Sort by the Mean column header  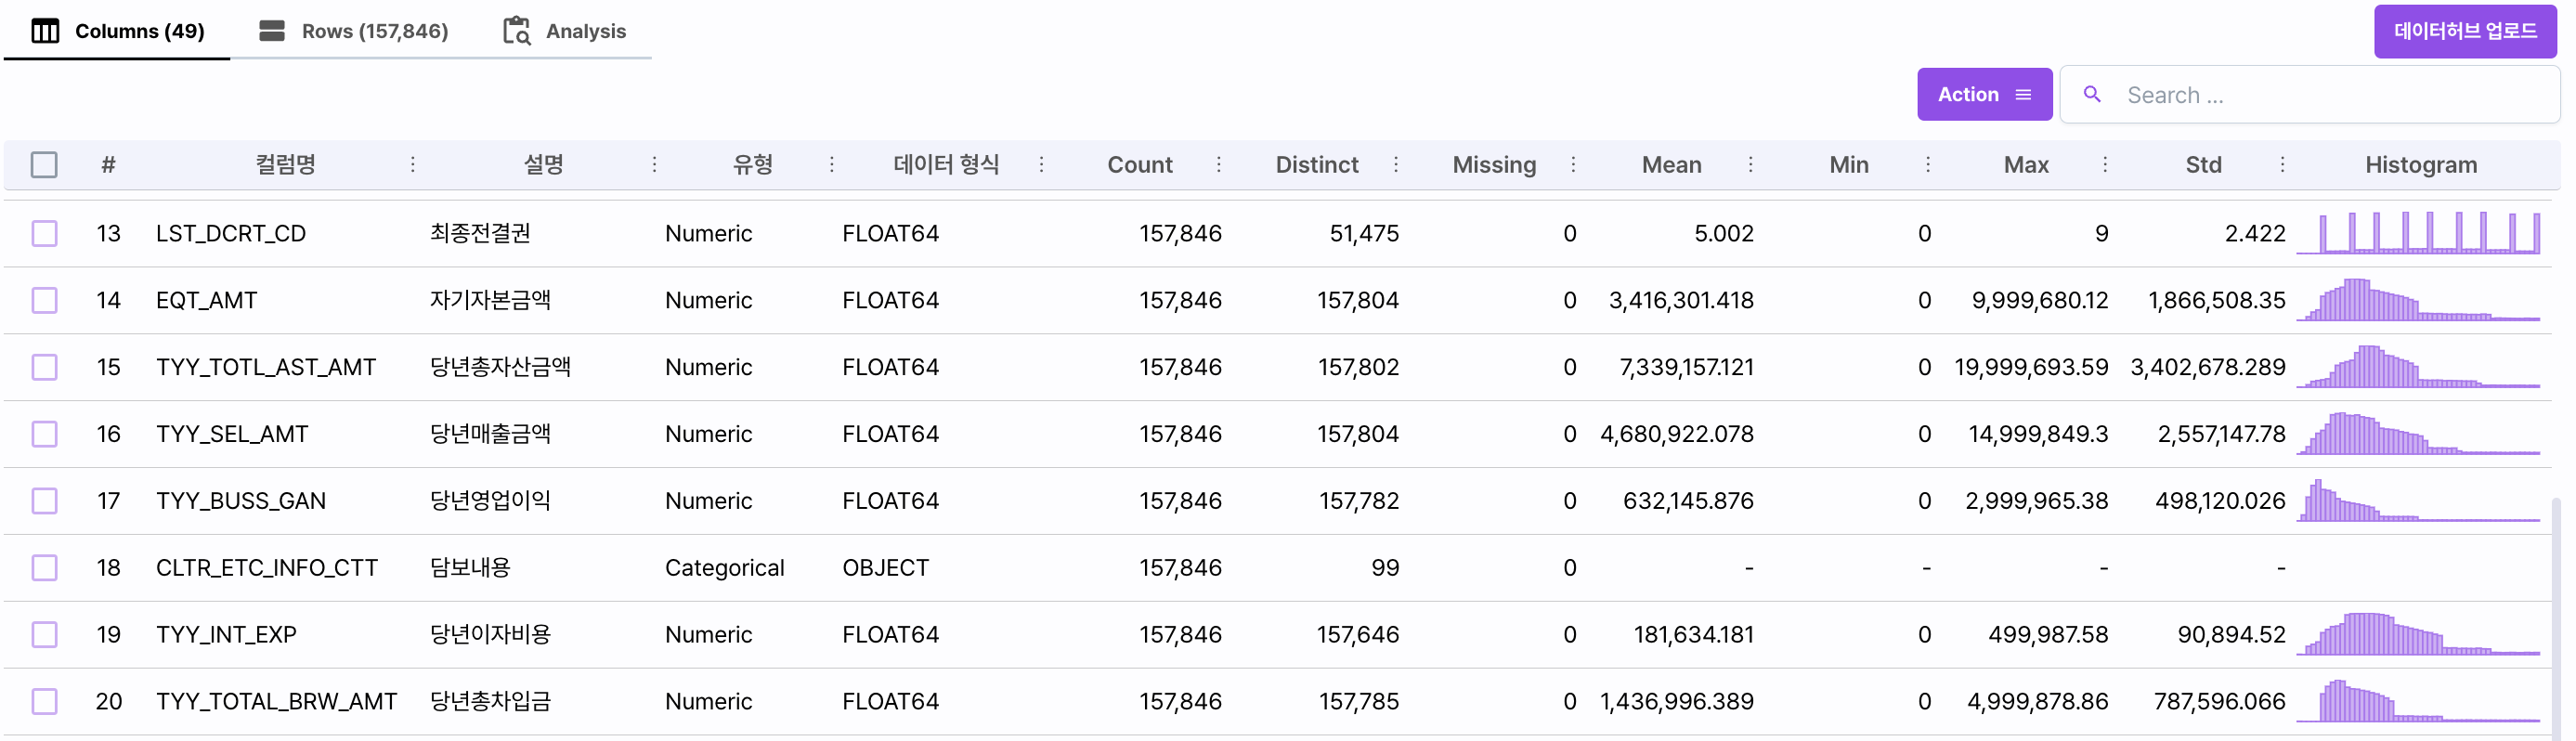[1671, 165]
